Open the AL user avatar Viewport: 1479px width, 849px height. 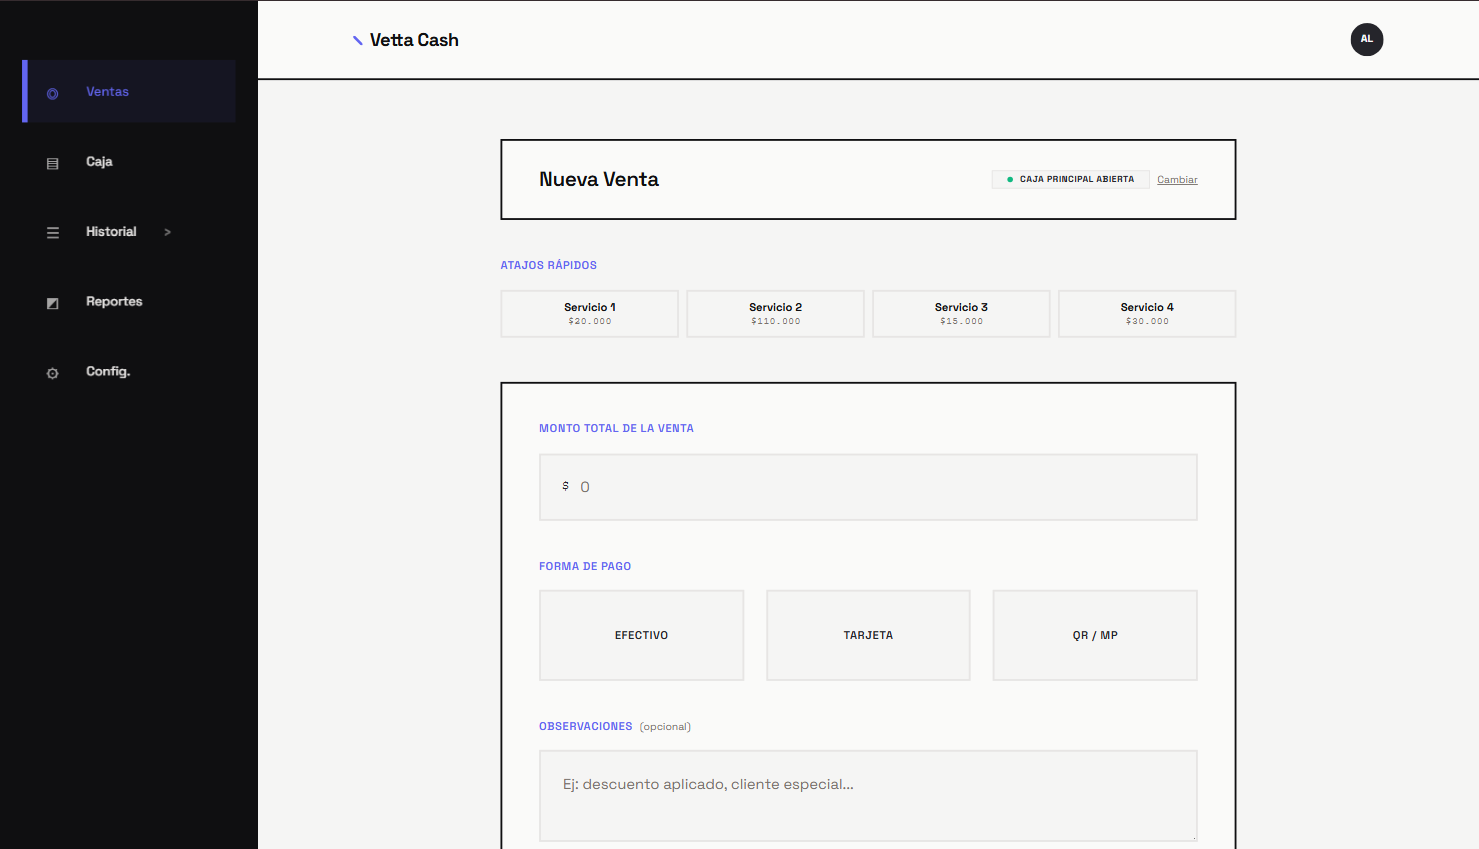point(1367,39)
